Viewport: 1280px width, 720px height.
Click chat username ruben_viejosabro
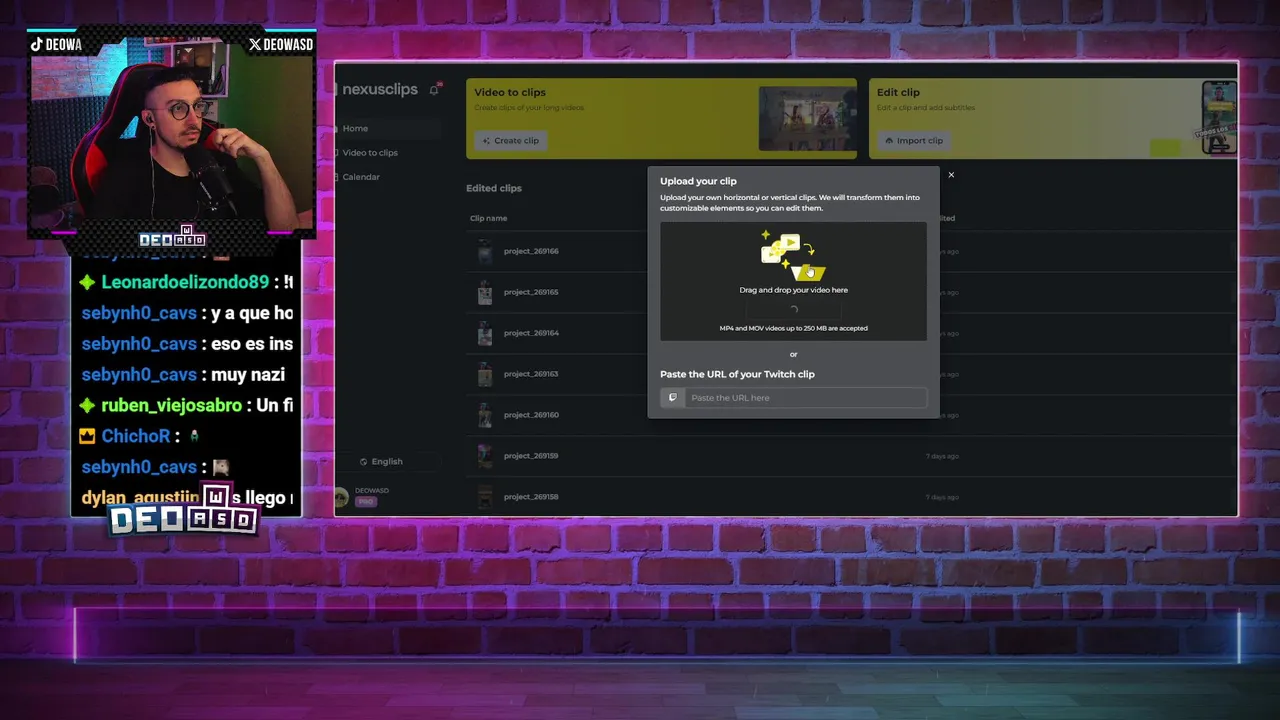pyautogui.click(x=171, y=406)
